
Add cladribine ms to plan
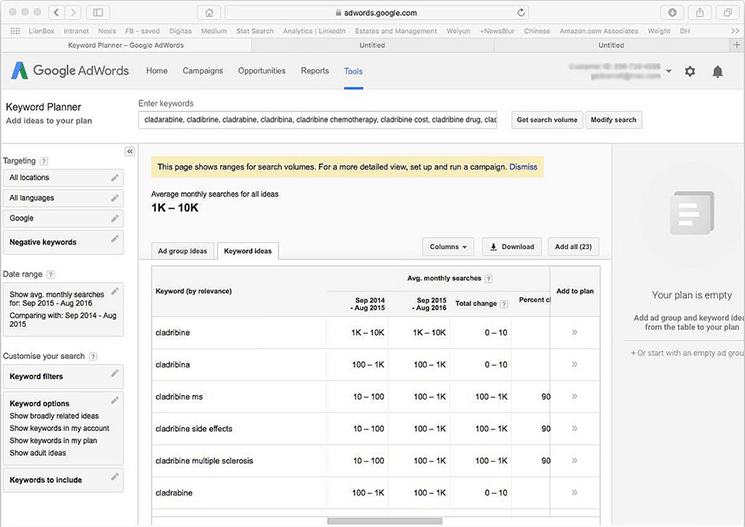pyautogui.click(x=574, y=396)
